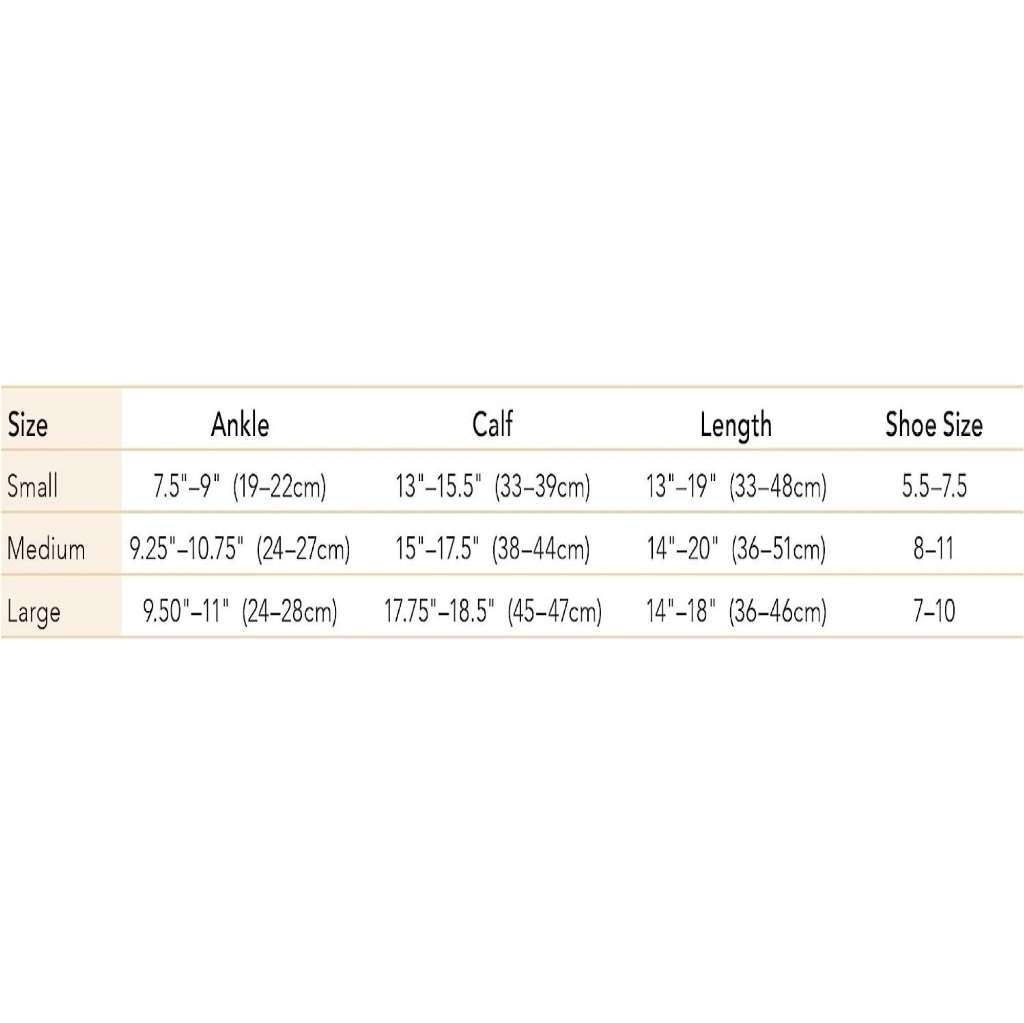Select the Small size row label

point(32,487)
